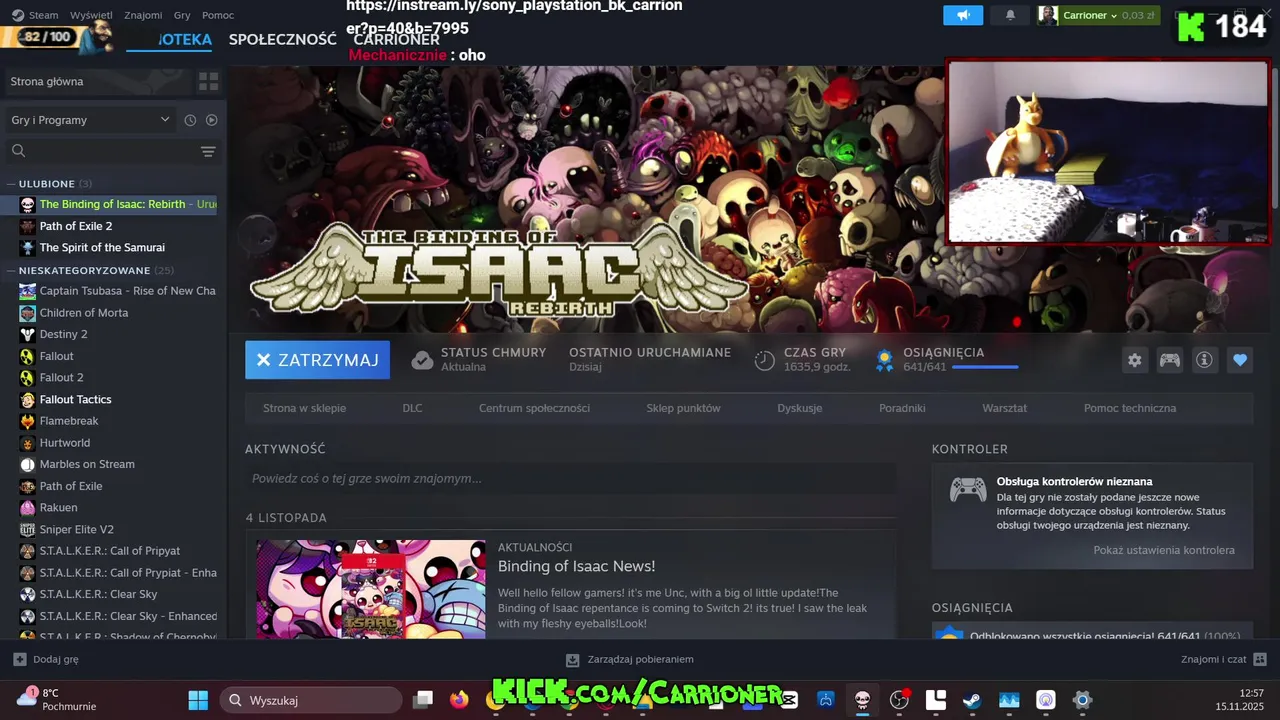Click the Carrioner profile avatar

click(1047, 15)
